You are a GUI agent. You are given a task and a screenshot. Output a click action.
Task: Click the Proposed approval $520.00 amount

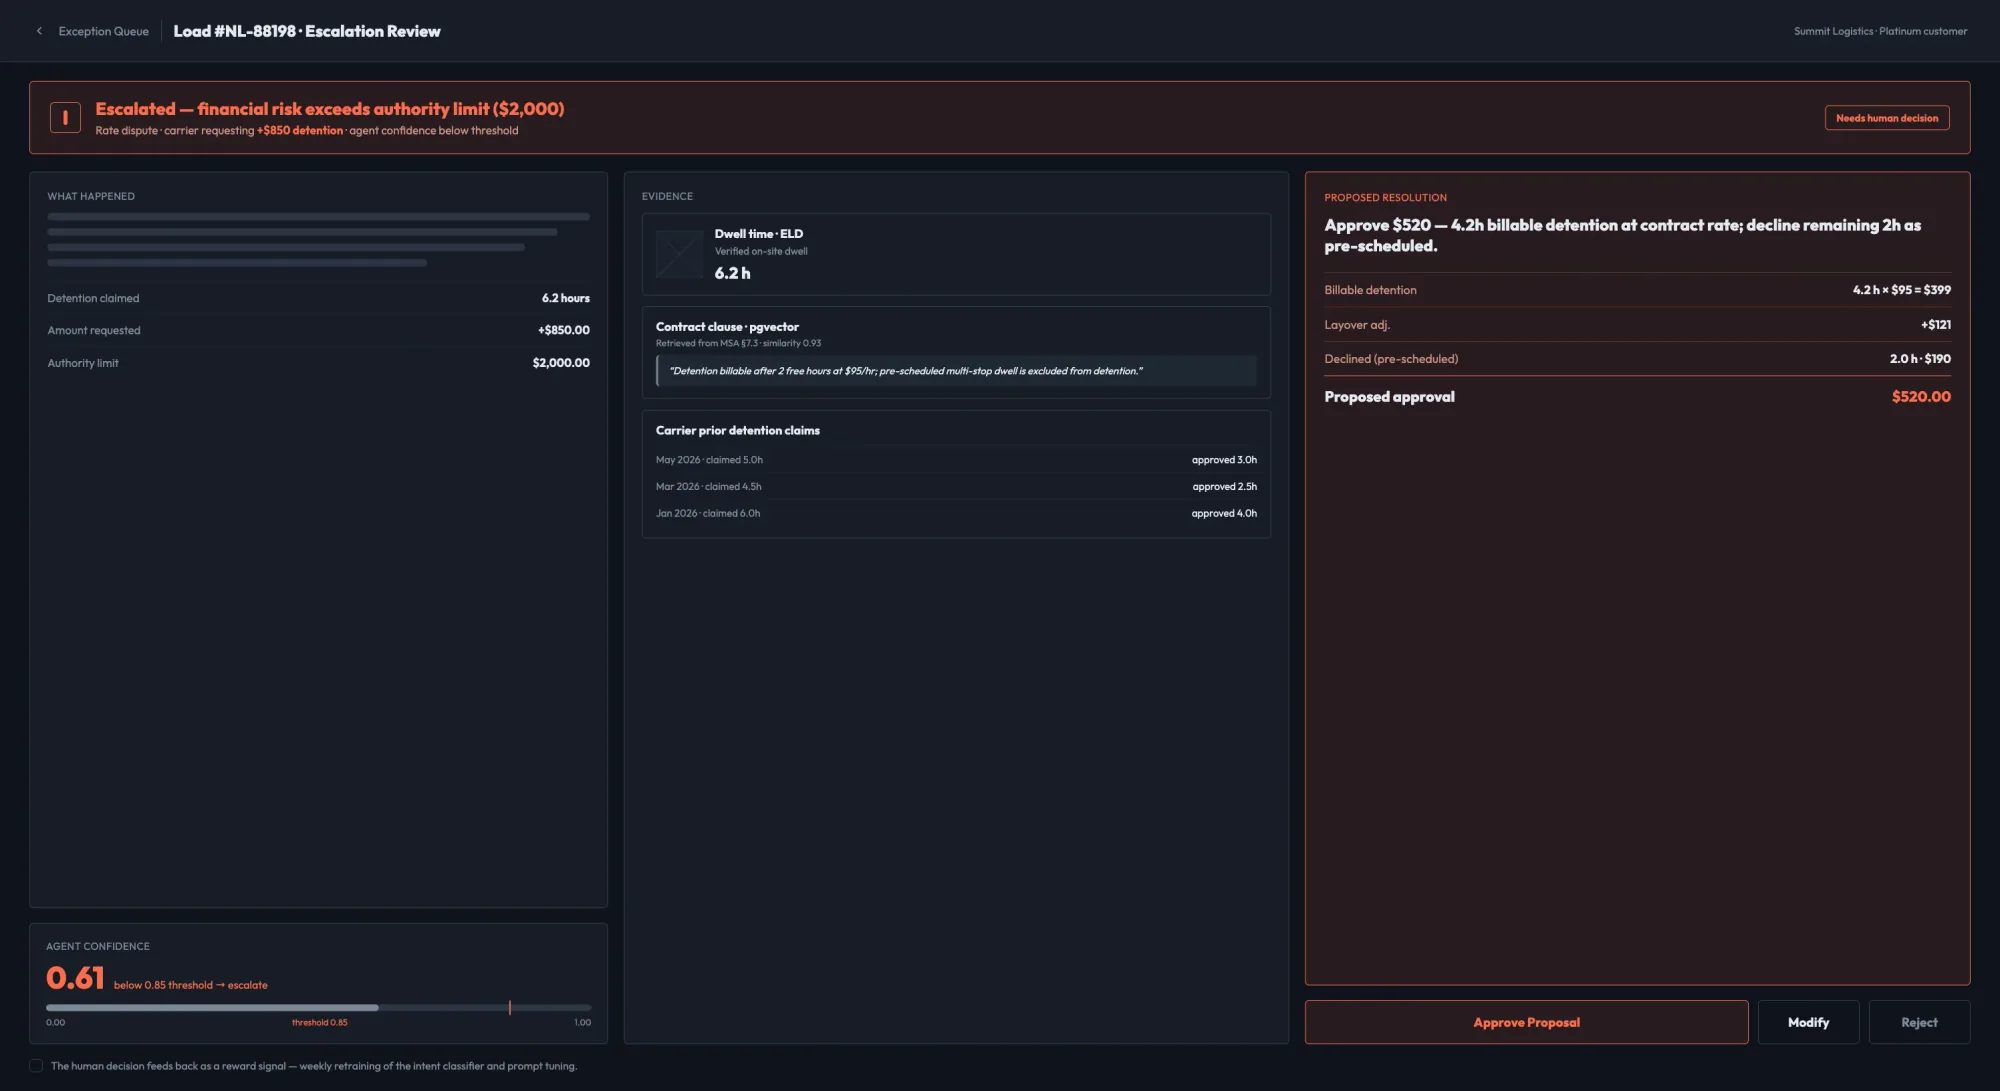(x=1920, y=397)
